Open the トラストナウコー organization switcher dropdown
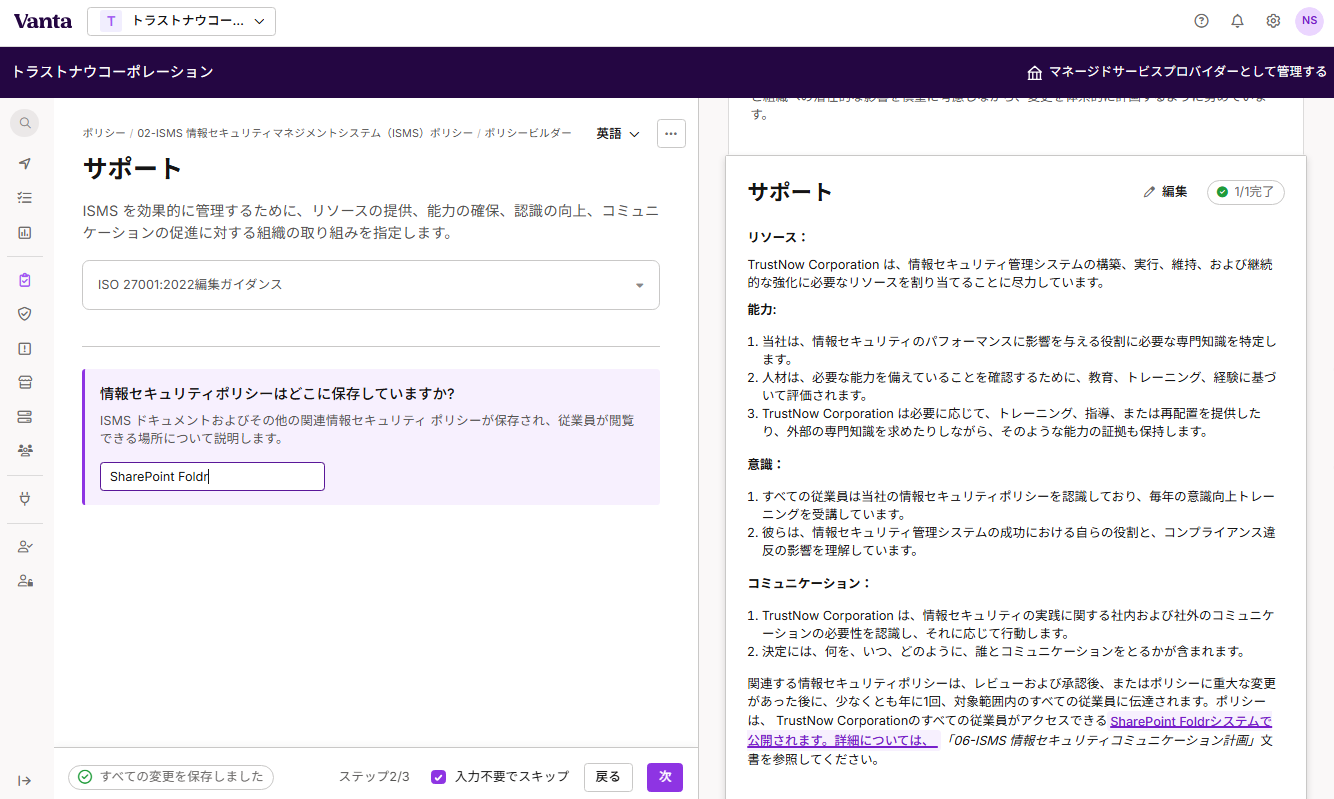 (181, 21)
